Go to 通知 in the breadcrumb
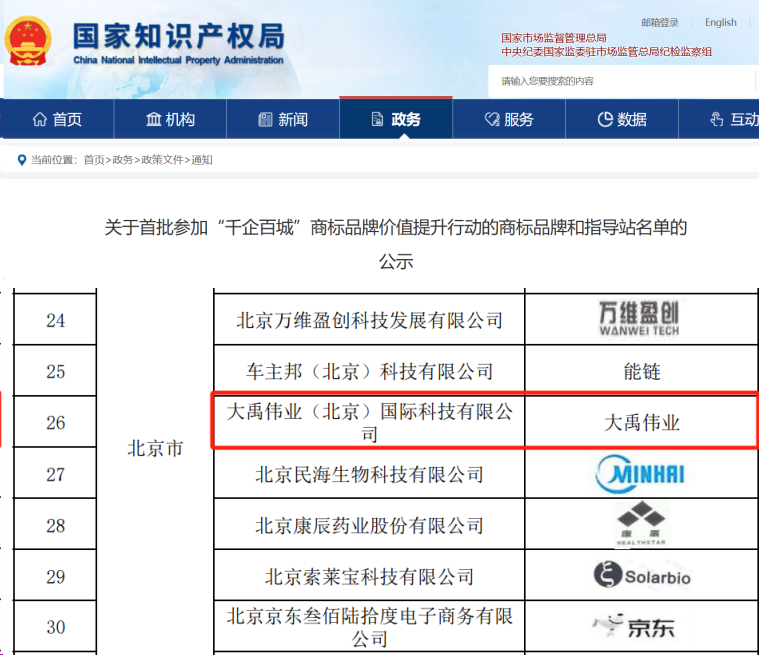 (x=202, y=160)
